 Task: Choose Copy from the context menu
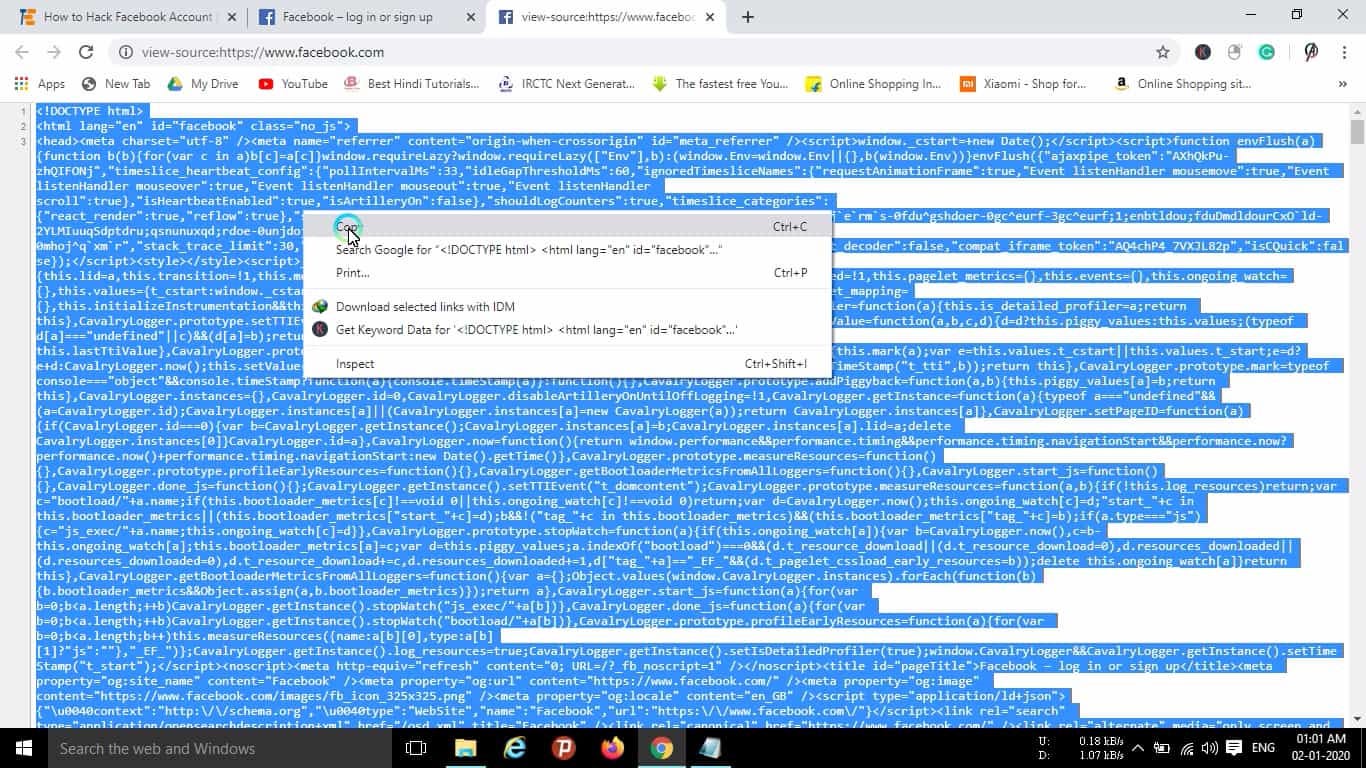(x=568, y=227)
